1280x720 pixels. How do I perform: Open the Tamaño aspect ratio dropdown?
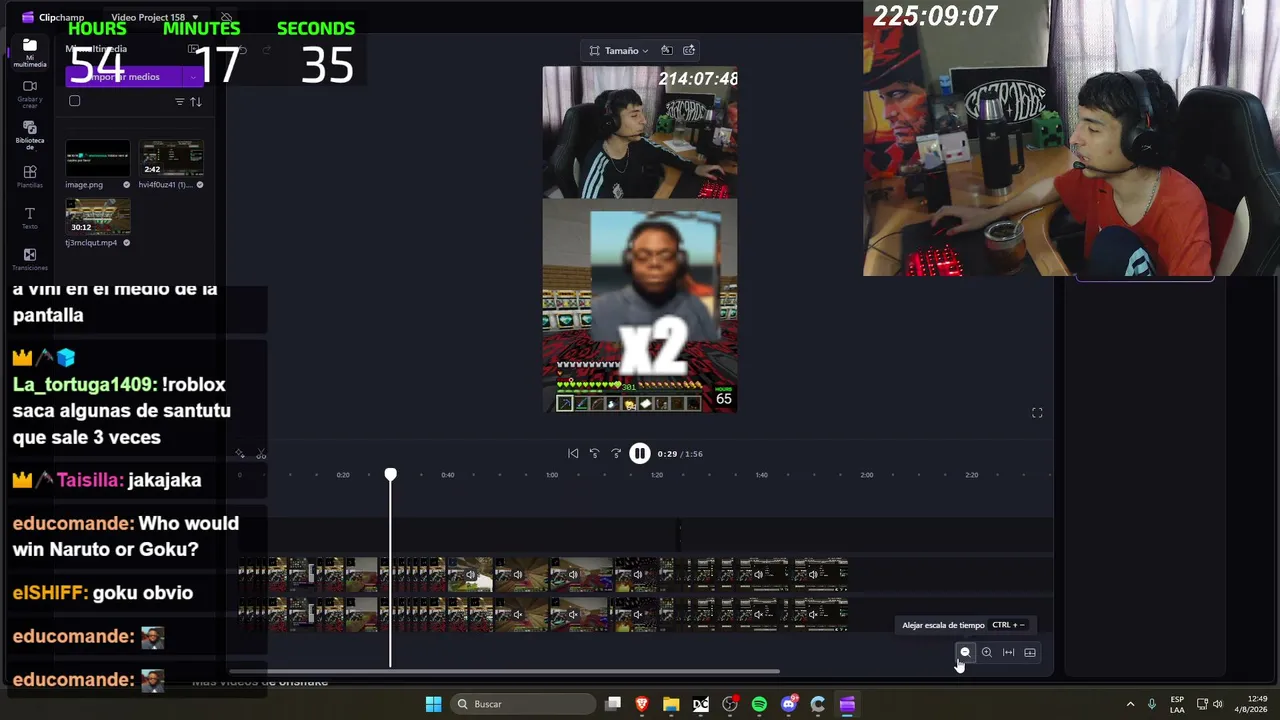(x=619, y=50)
